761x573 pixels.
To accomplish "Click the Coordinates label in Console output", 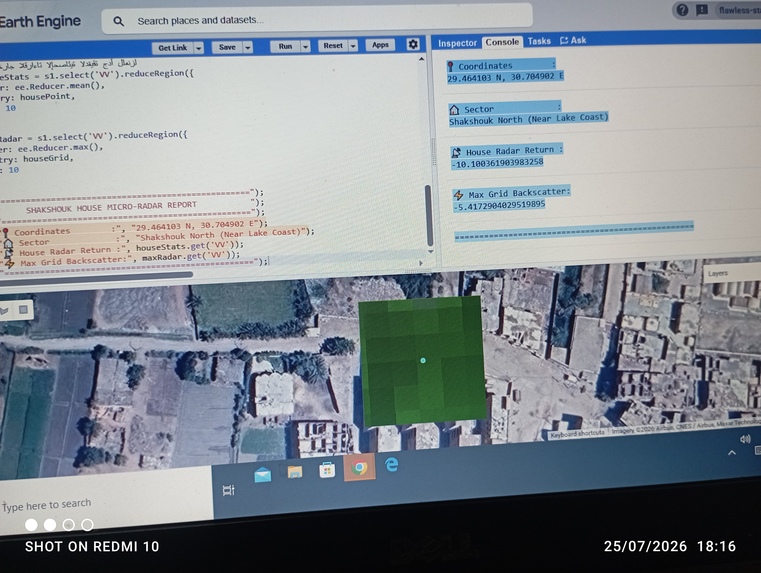I will coord(485,65).
